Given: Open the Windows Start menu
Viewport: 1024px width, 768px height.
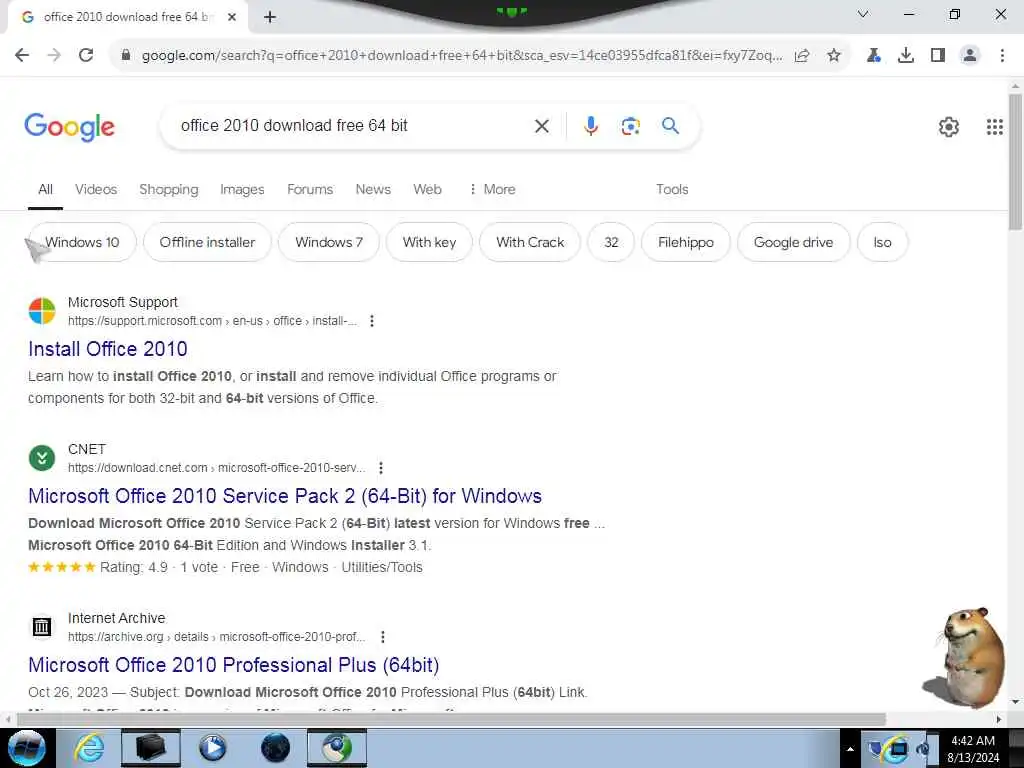Looking at the screenshot, I should click(x=26, y=748).
